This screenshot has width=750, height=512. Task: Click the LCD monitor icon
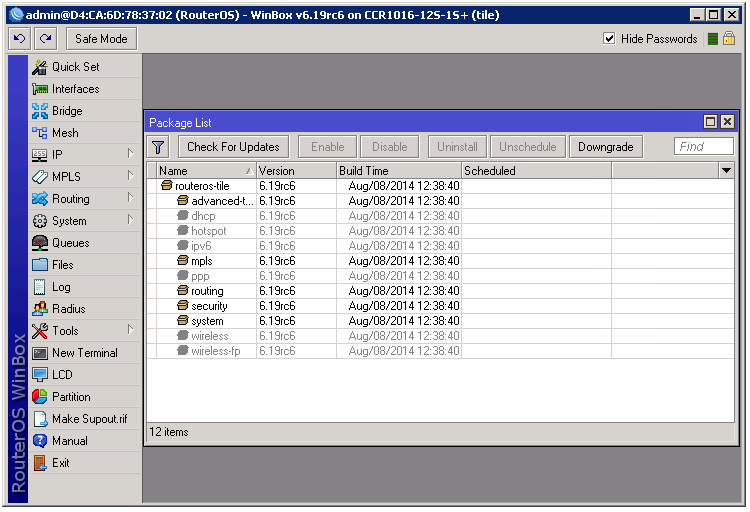point(40,375)
